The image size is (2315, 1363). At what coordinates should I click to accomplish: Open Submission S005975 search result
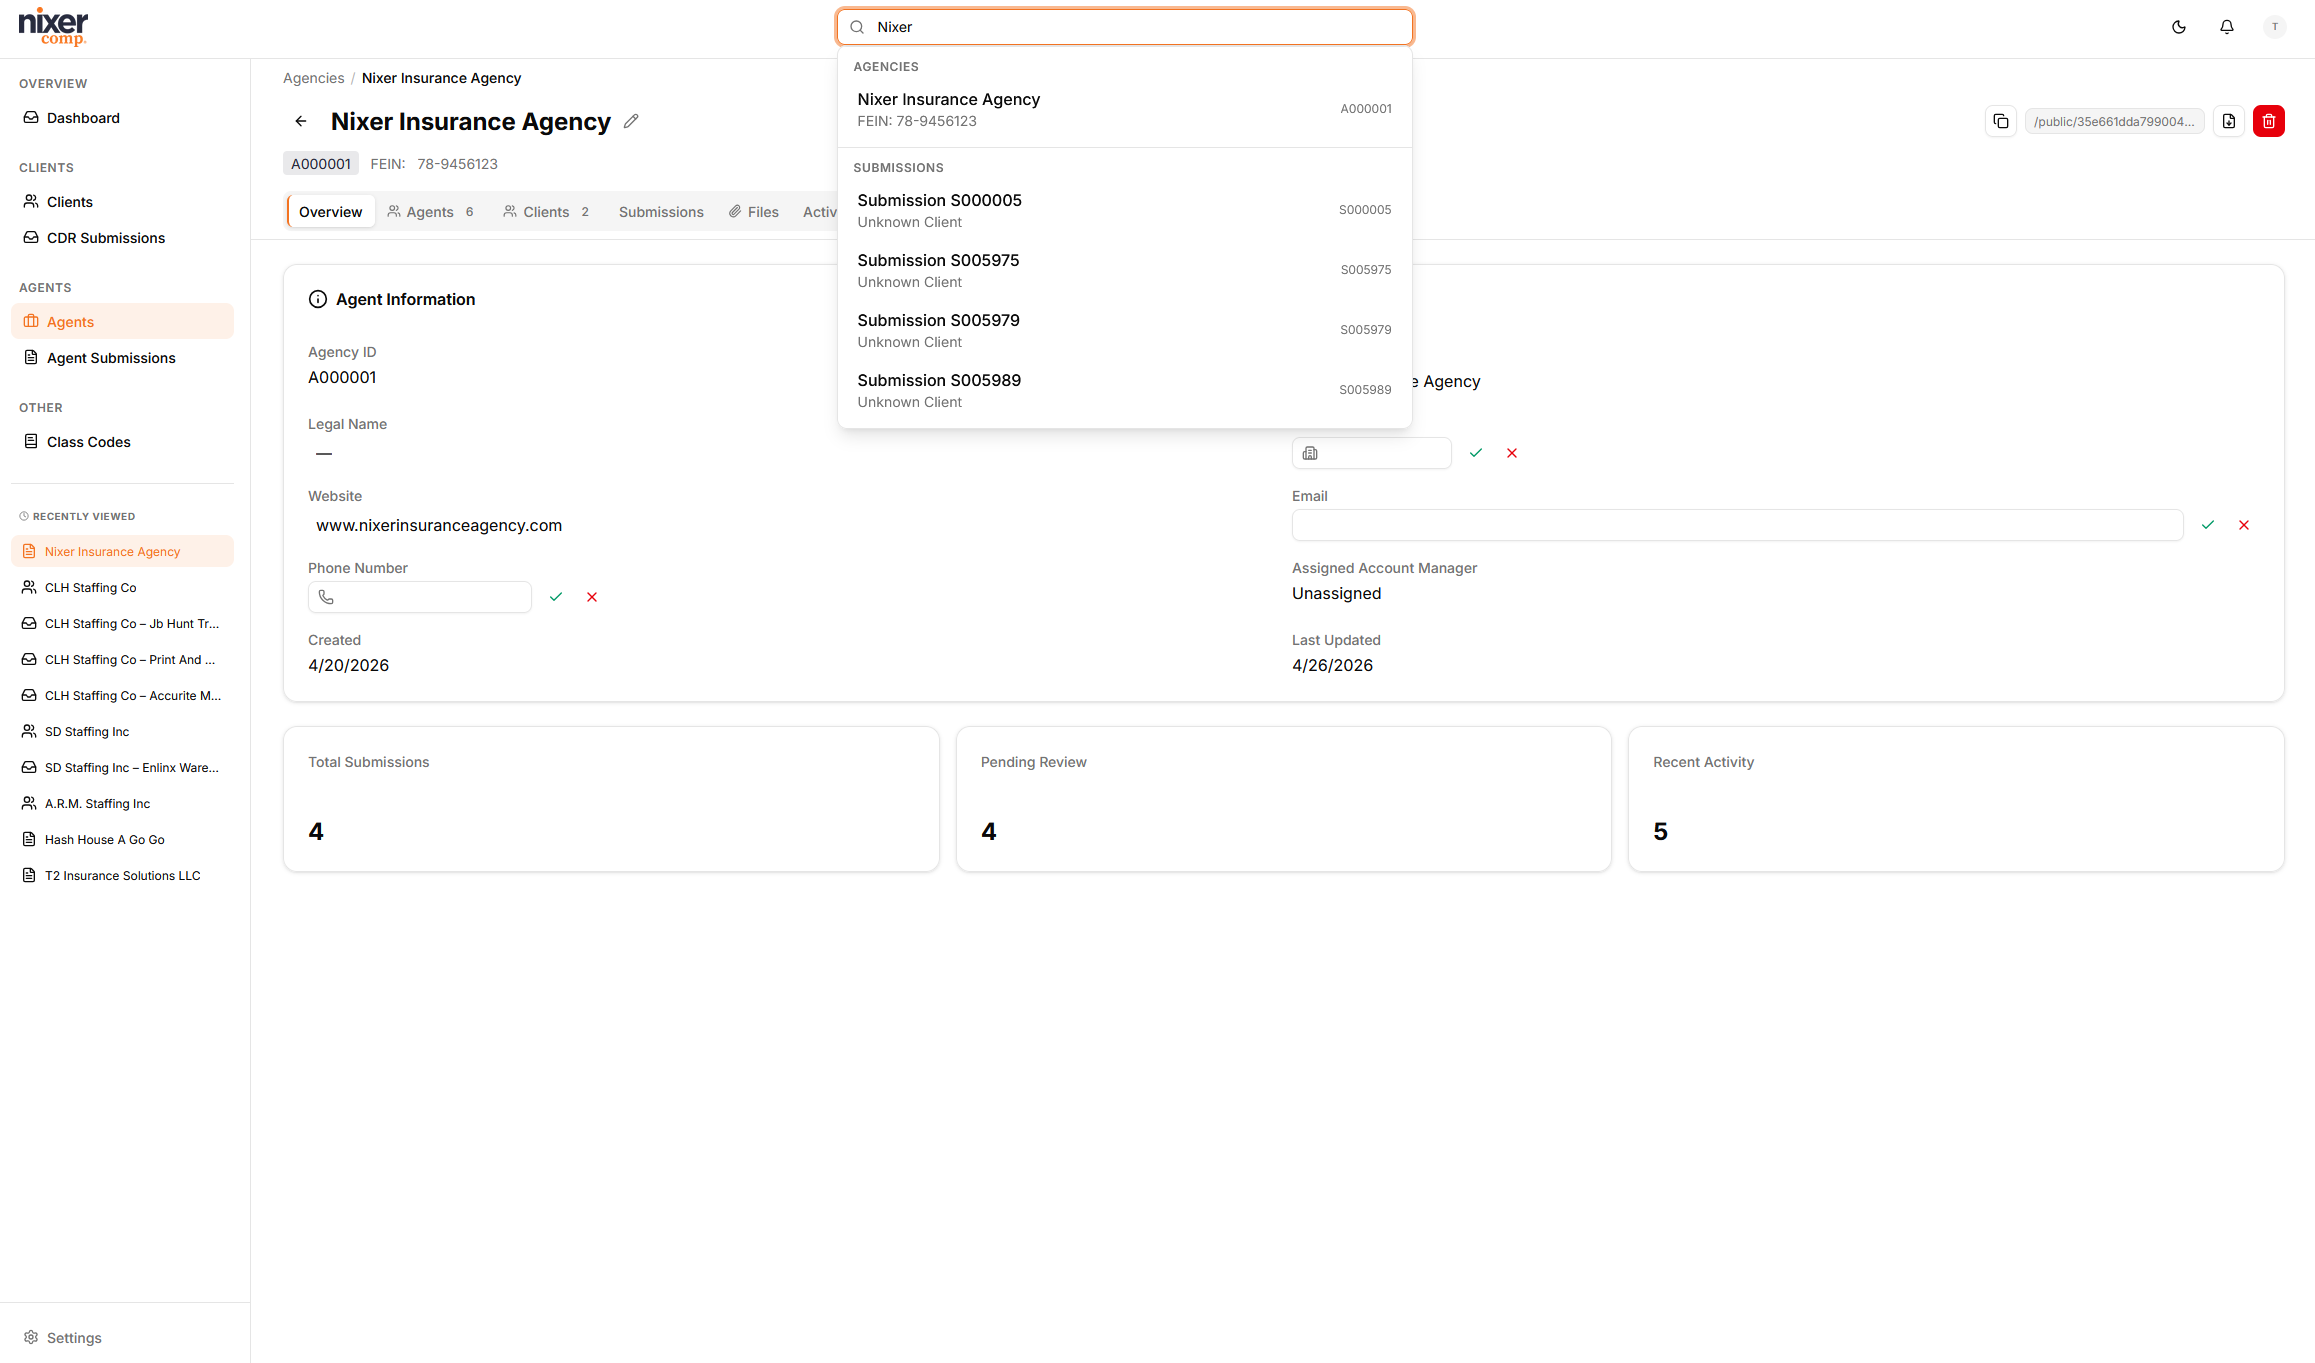coord(1125,271)
